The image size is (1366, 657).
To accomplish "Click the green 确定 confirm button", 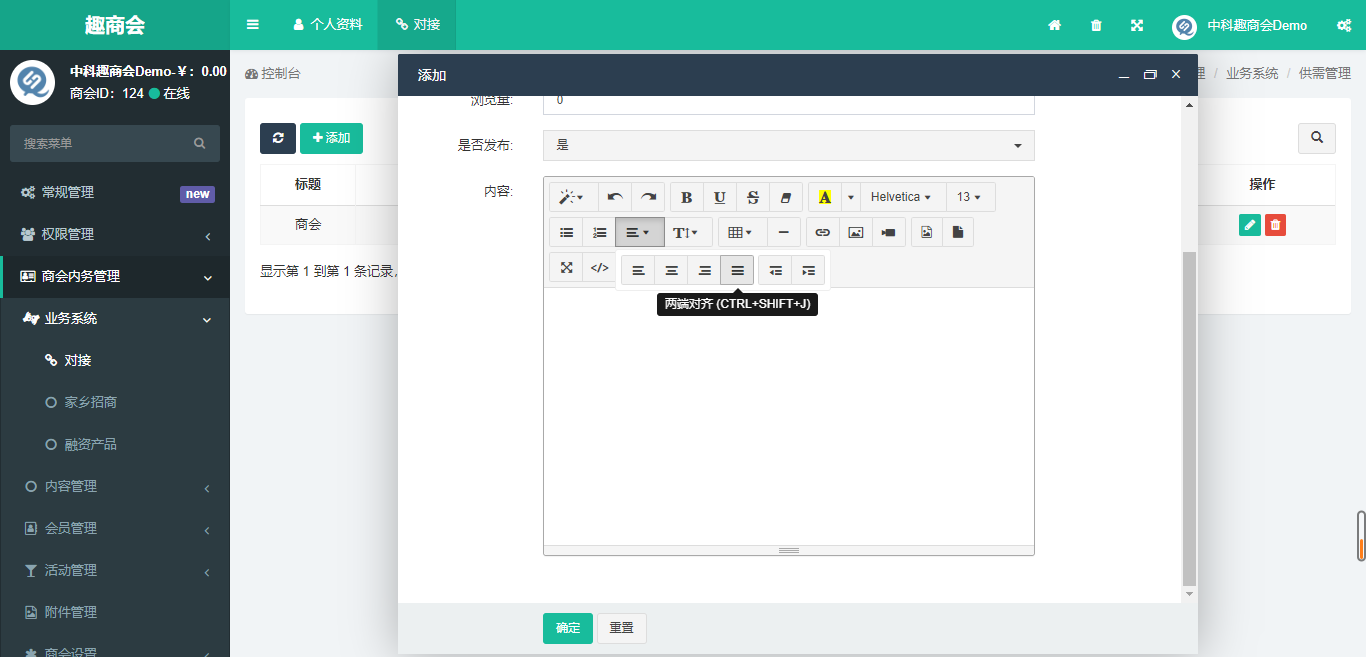I will (567, 628).
